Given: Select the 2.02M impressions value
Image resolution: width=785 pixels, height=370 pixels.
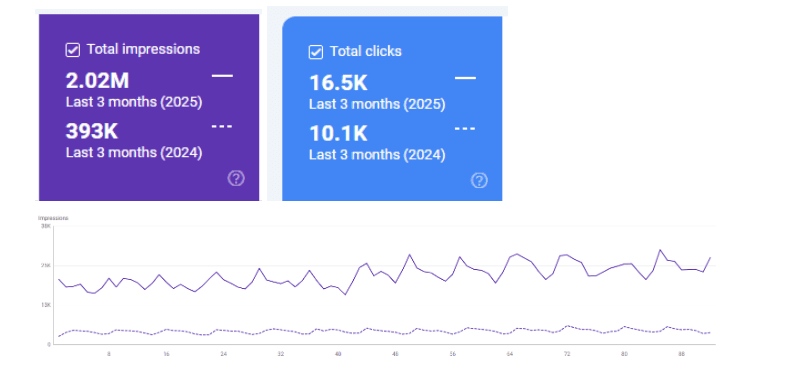Looking at the screenshot, I should point(97,81).
